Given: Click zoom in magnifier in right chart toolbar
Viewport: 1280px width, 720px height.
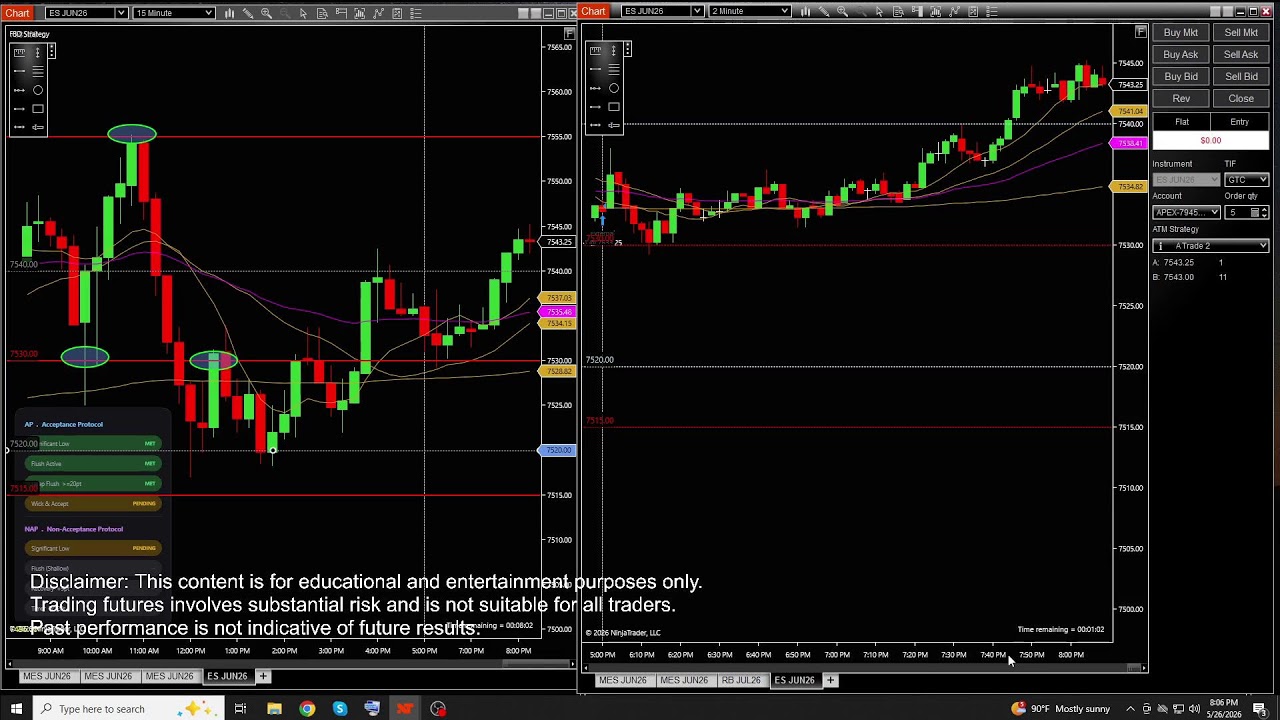Looking at the screenshot, I should 842,11.
